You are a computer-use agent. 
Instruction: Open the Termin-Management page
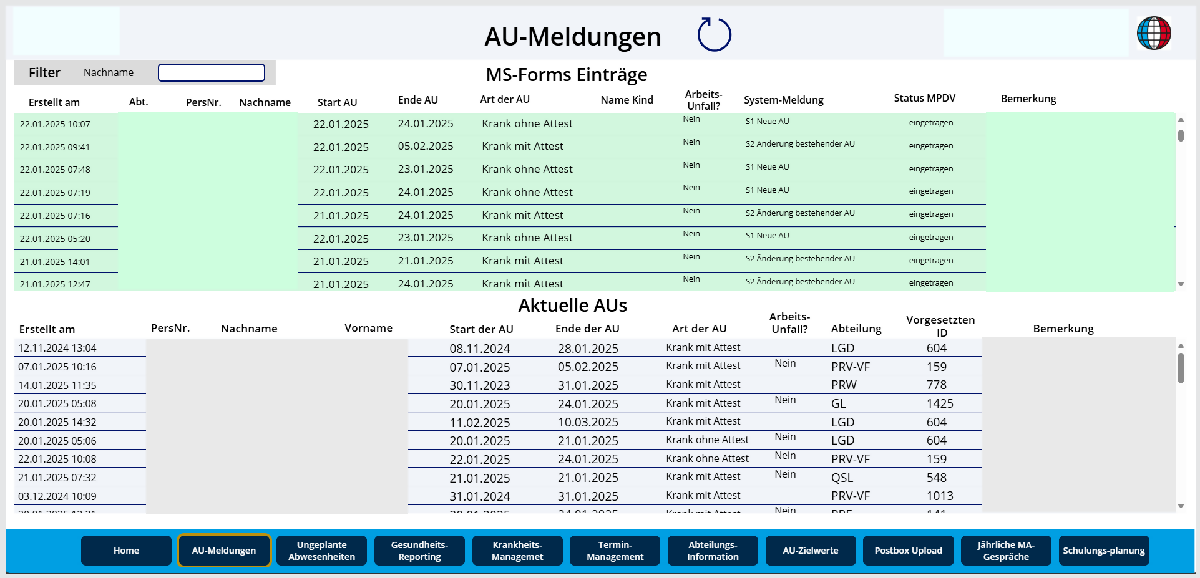(x=614, y=550)
